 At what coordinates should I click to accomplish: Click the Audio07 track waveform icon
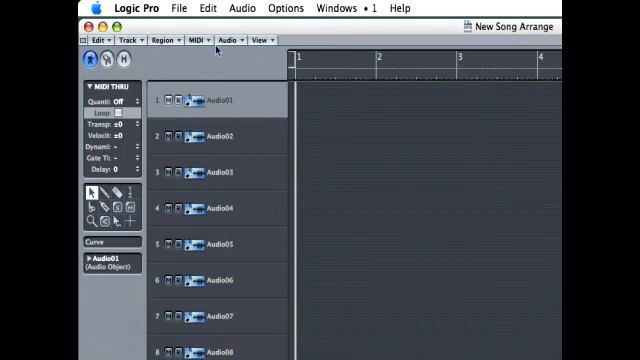click(x=194, y=316)
